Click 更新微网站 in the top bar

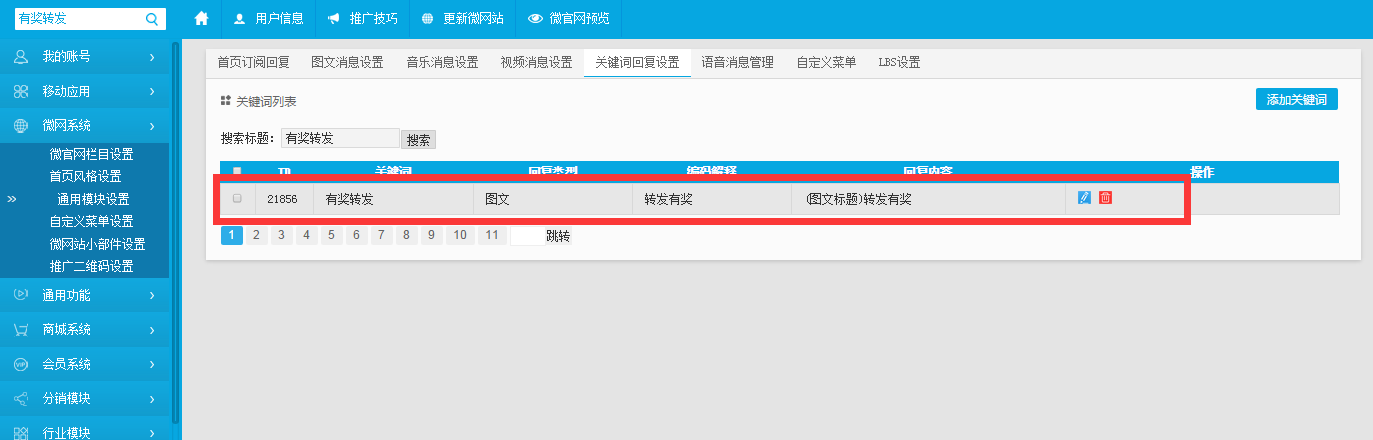pos(462,18)
